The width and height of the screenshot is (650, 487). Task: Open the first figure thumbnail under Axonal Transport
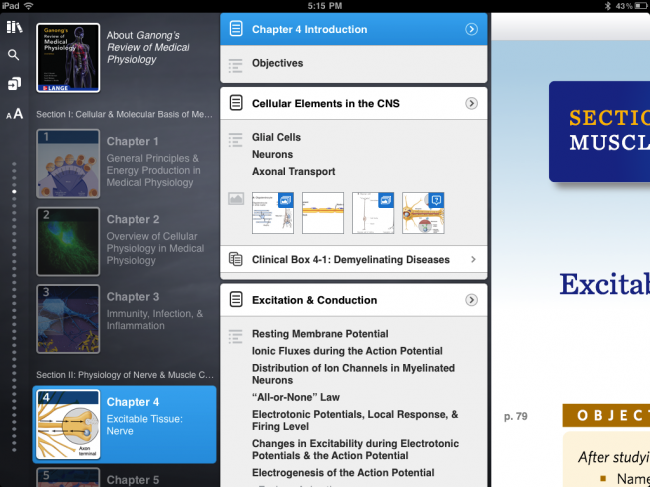click(273, 213)
